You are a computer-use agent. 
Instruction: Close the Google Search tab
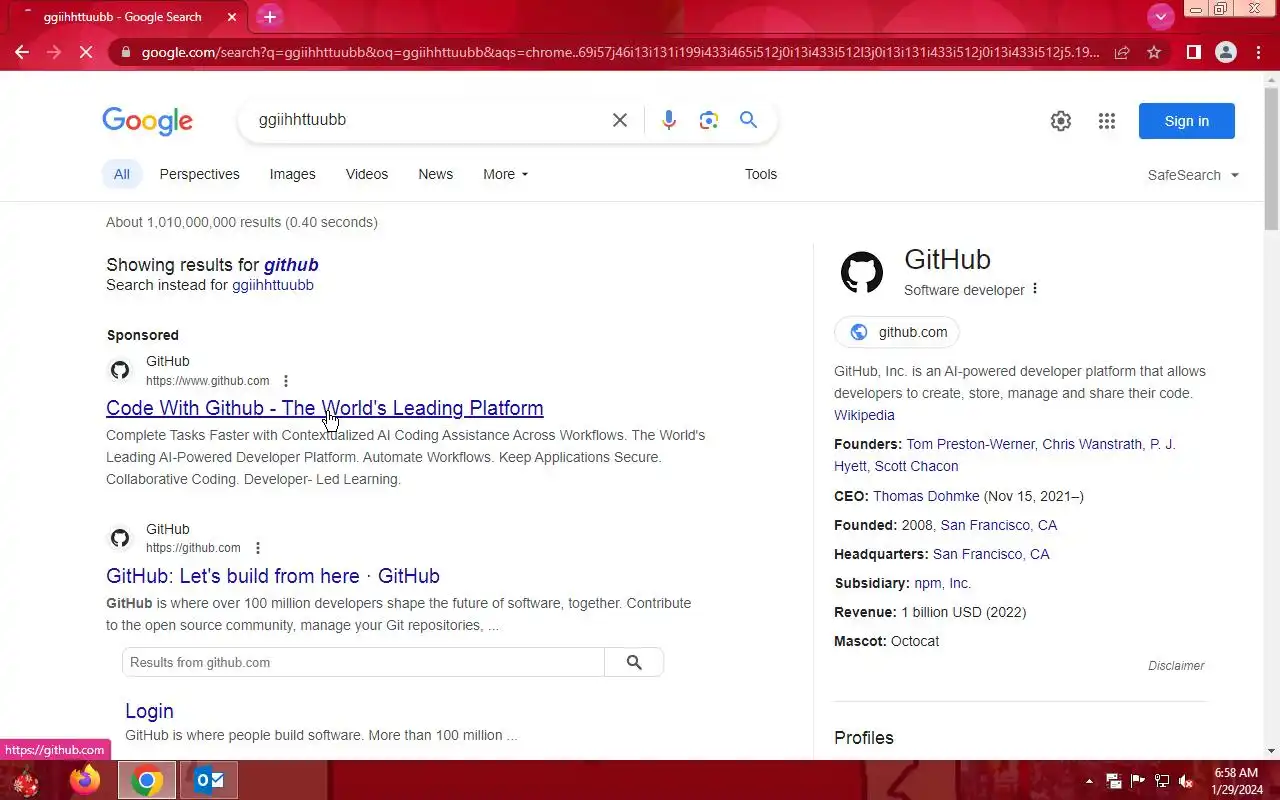232,17
